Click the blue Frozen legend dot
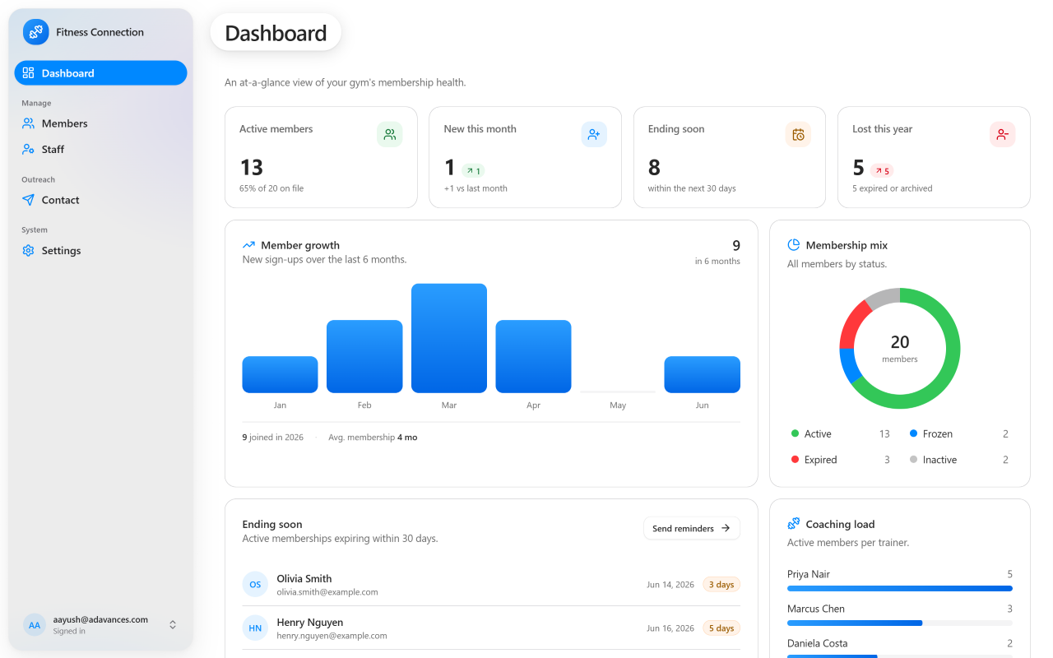This screenshot has height=658, width=1053. [x=913, y=434]
